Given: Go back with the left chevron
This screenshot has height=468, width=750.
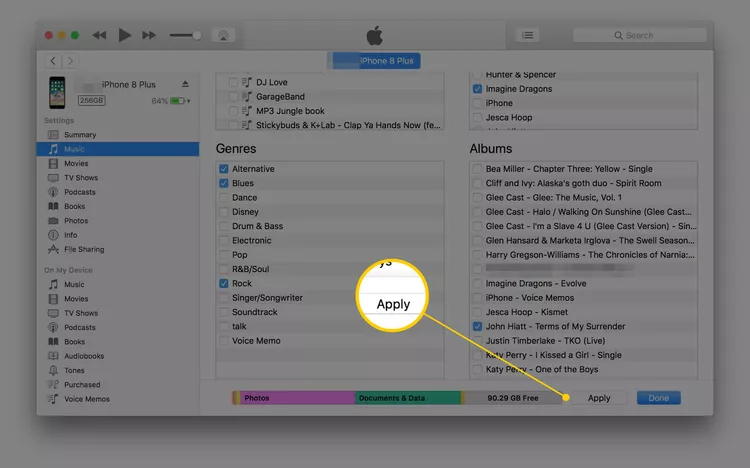Looking at the screenshot, I should (x=53, y=61).
